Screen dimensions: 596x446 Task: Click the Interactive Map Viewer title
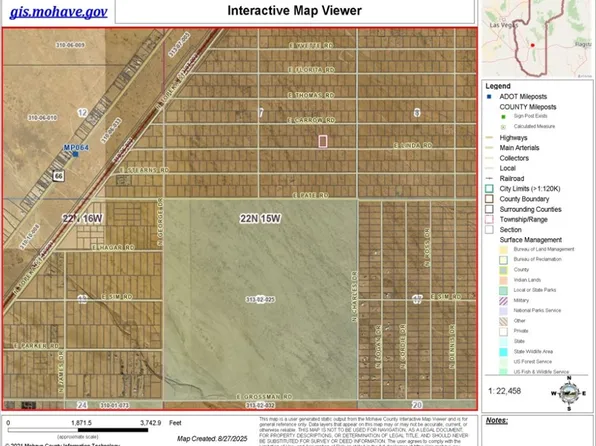click(294, 11)
